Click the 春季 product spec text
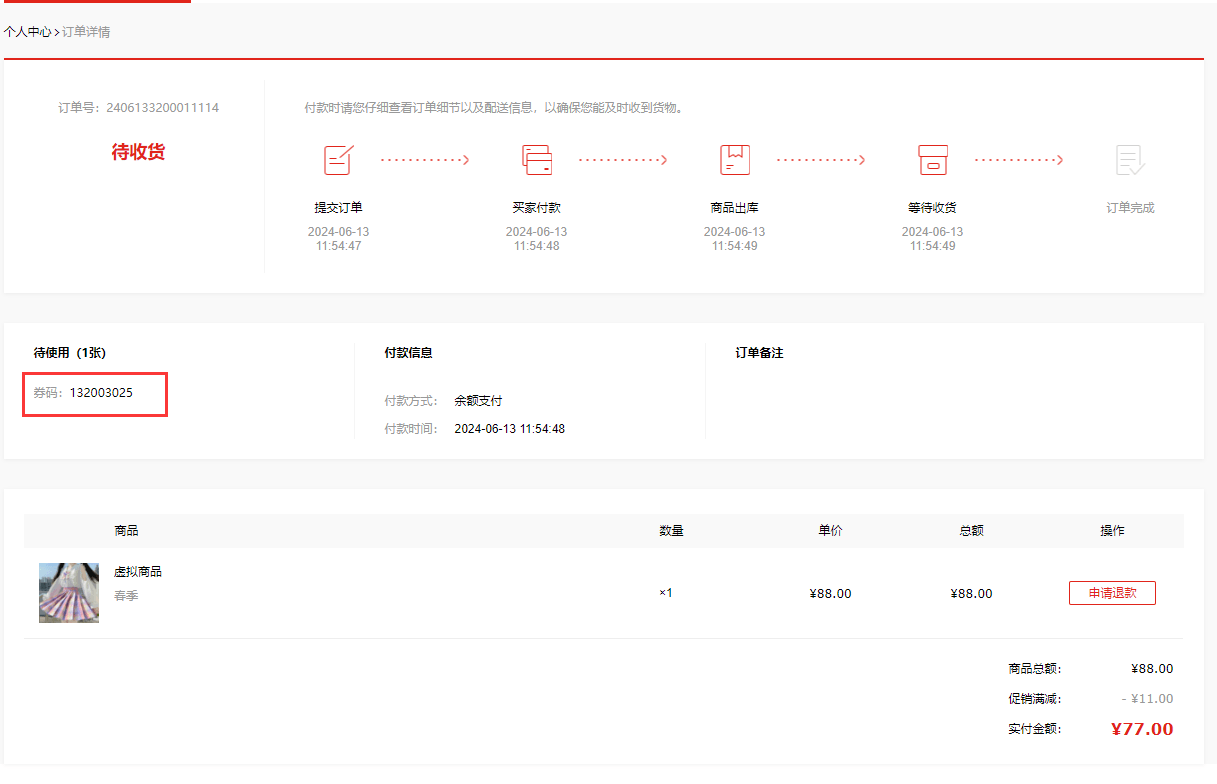1217x784 pixels. [x=126, y=596]
